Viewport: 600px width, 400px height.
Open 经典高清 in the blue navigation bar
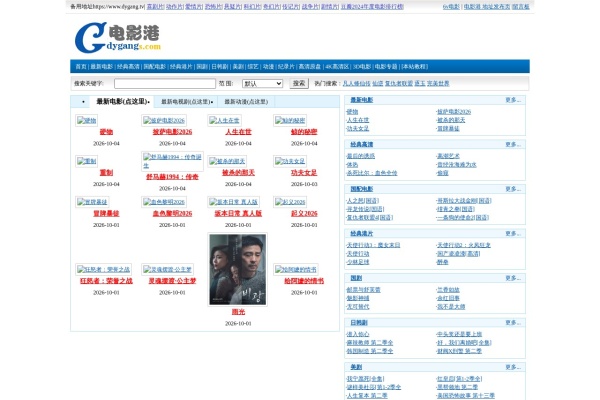tap(128, 67)
